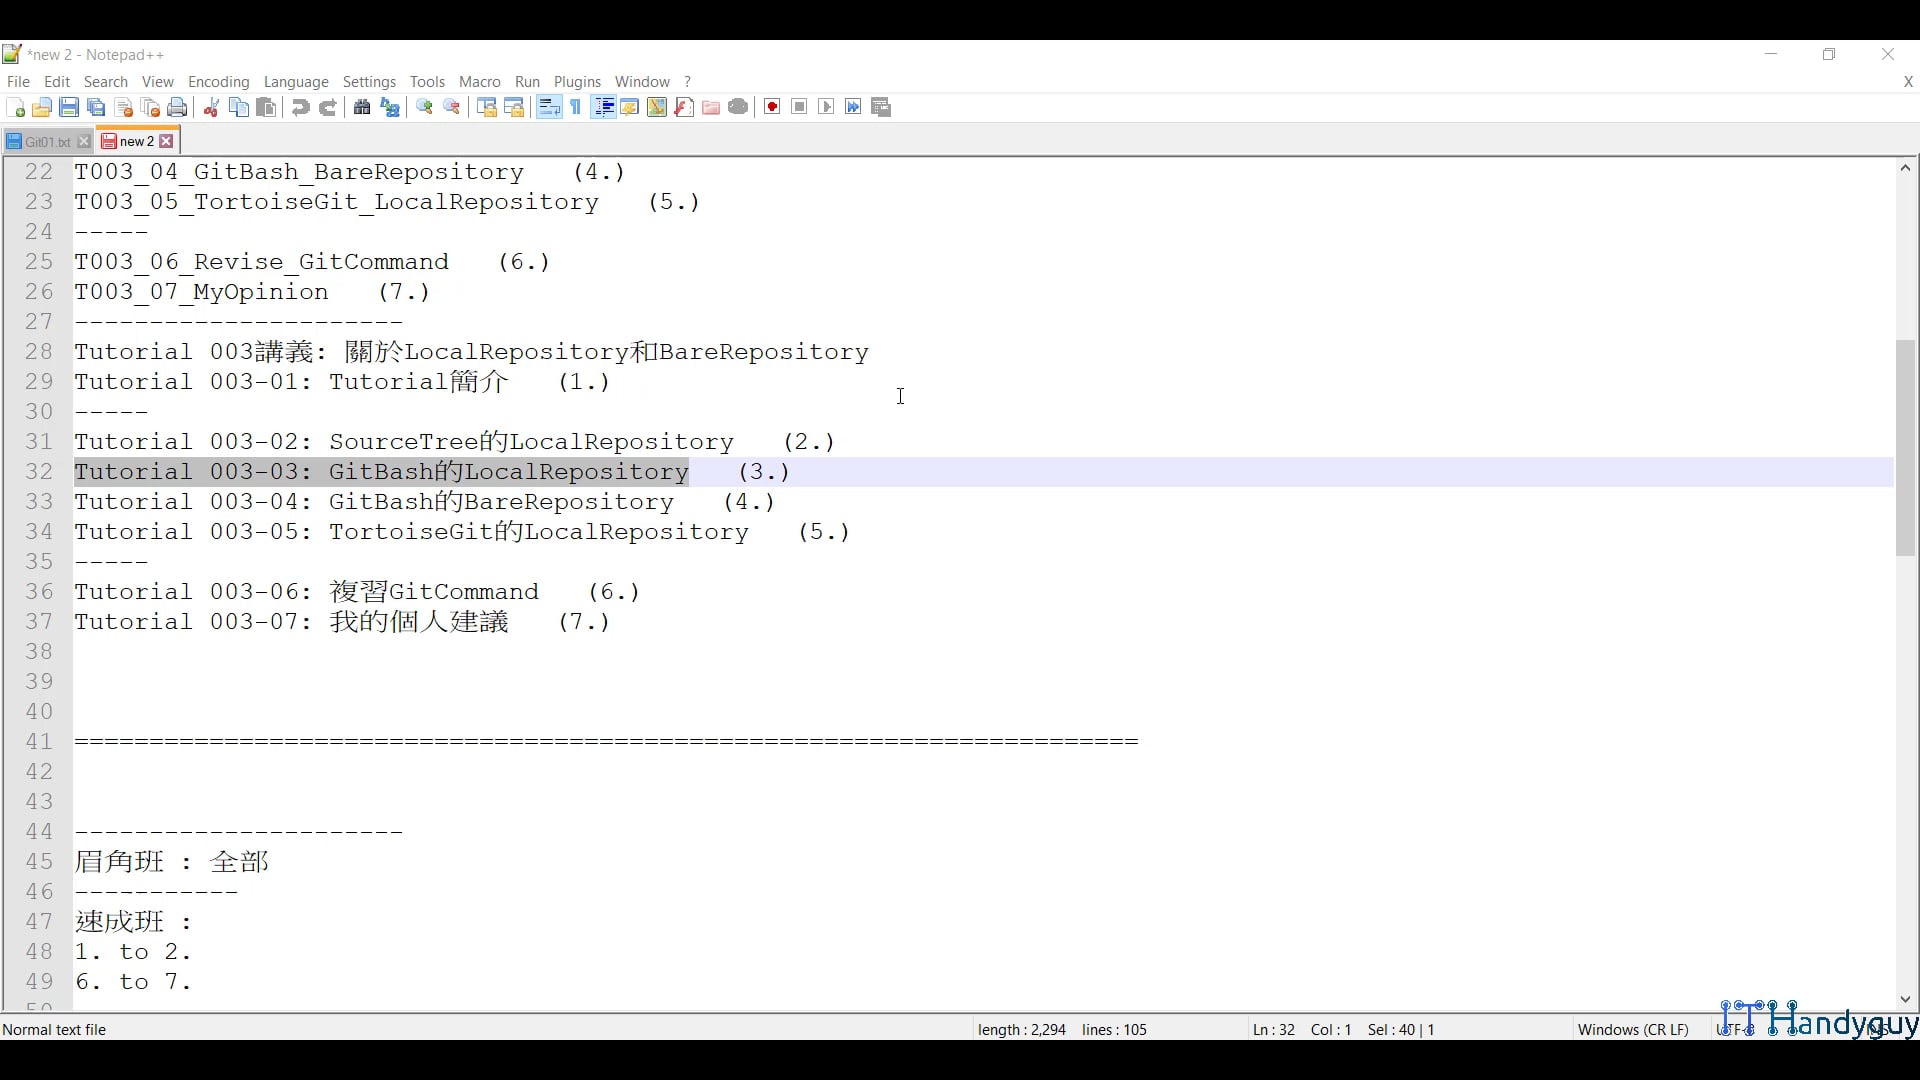The width and height of the screenshot is (1920, 1080).
Task: Toggle synchronized vertical scrolling lock icon
Action: [x=486, y=107]
